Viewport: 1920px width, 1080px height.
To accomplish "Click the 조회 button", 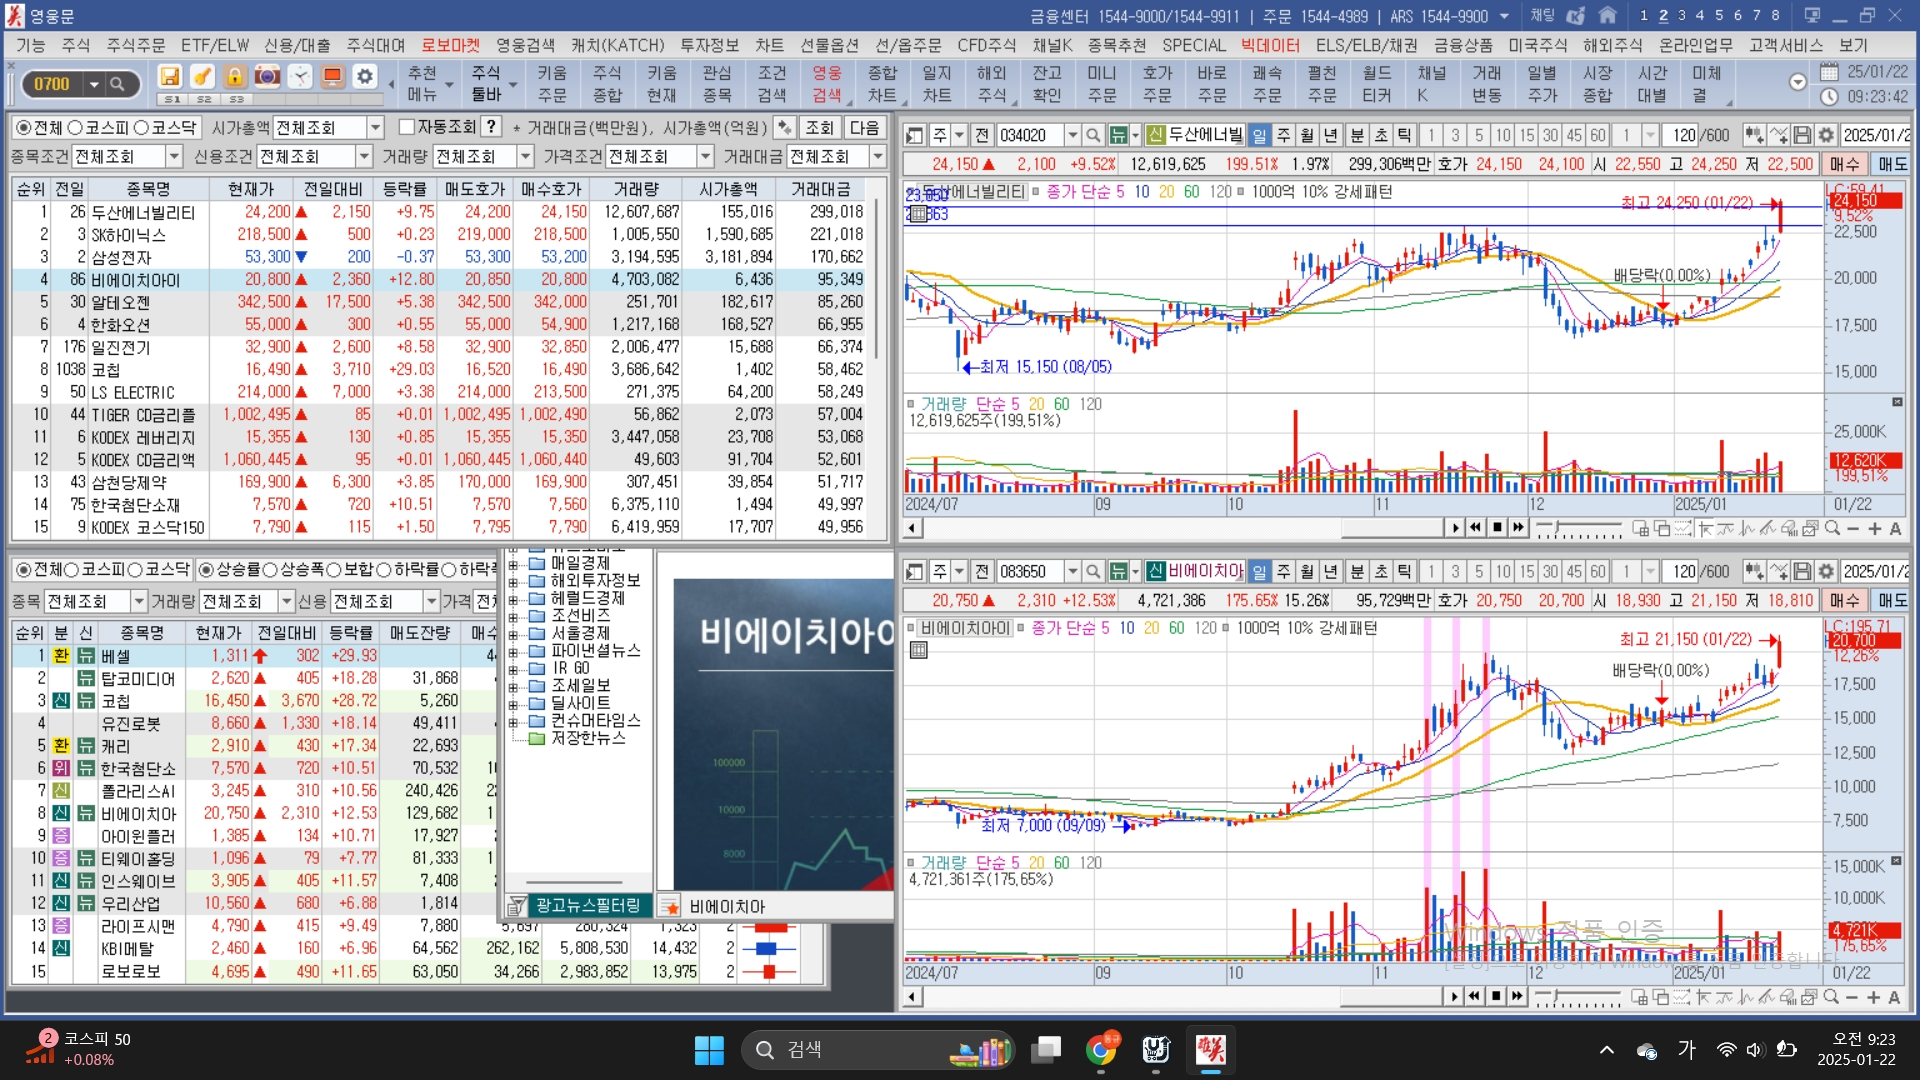I will tap(819, 127).
